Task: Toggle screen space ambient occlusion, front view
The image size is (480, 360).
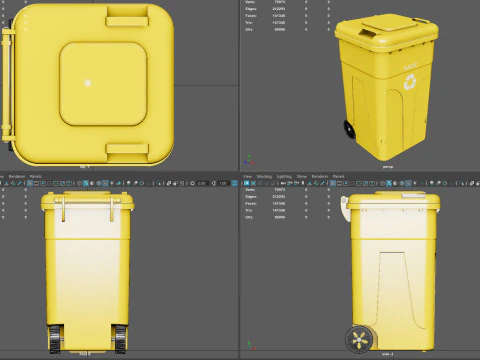Action: tap(129, 183)
